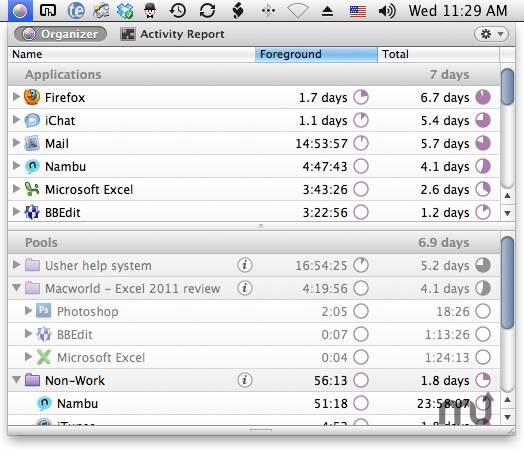524x455 pixels.
Task: Select the Microsoft Excel row in Applications
Action: click(x=254, y=189)
